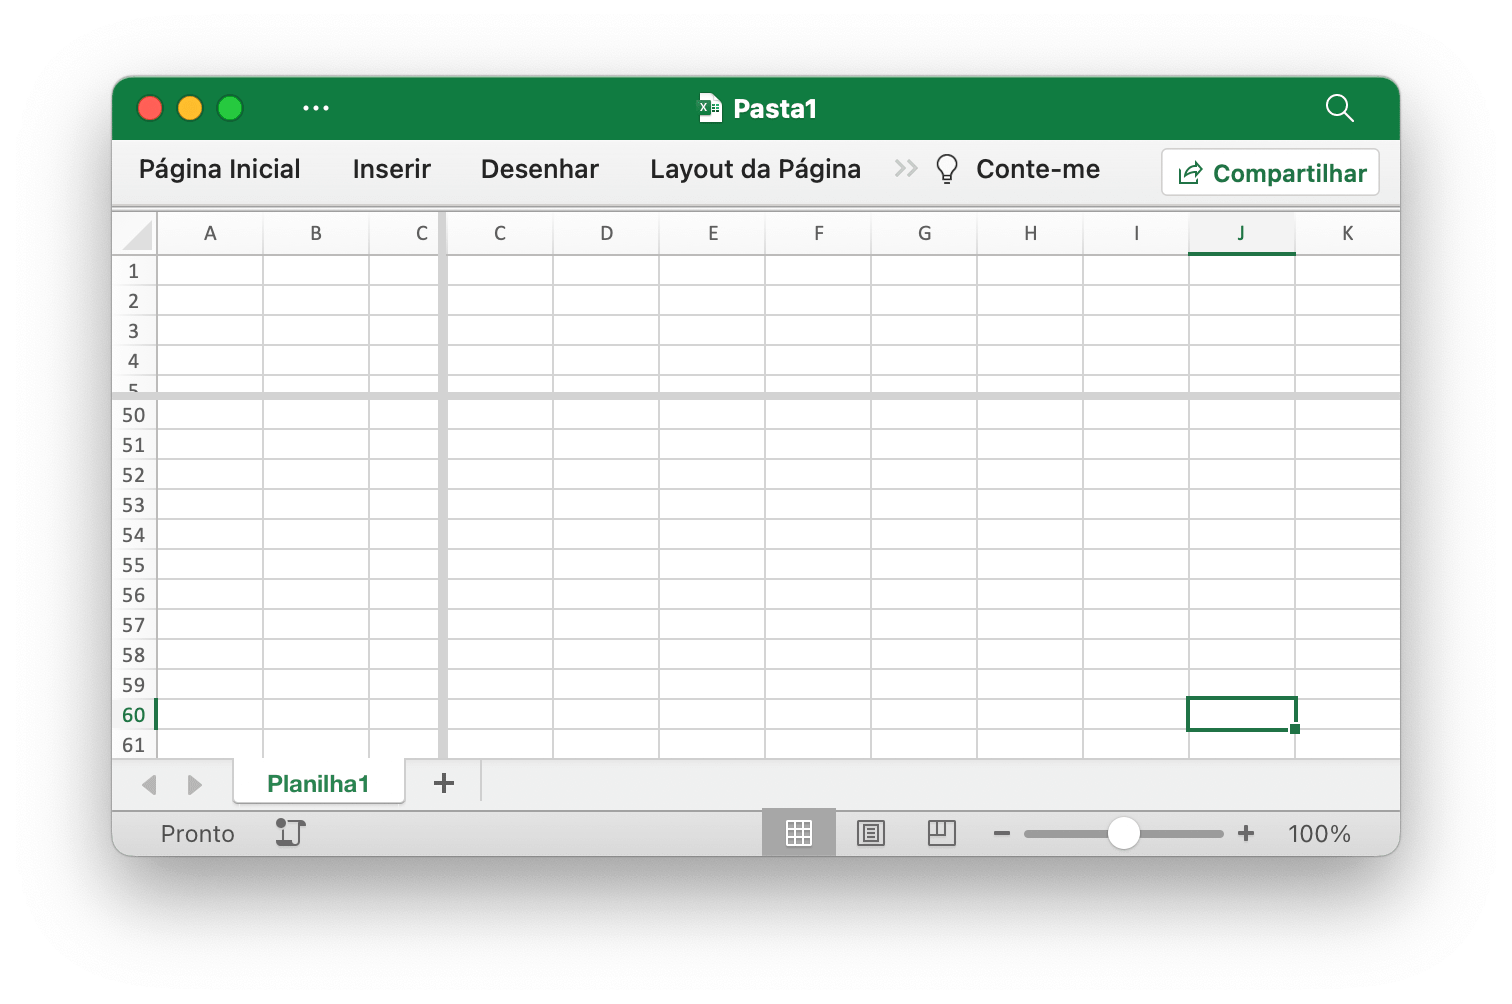Screen dimensions: 1512x1004
Task: Open the search magnifier in title bar
Action: click(1339, 108)
